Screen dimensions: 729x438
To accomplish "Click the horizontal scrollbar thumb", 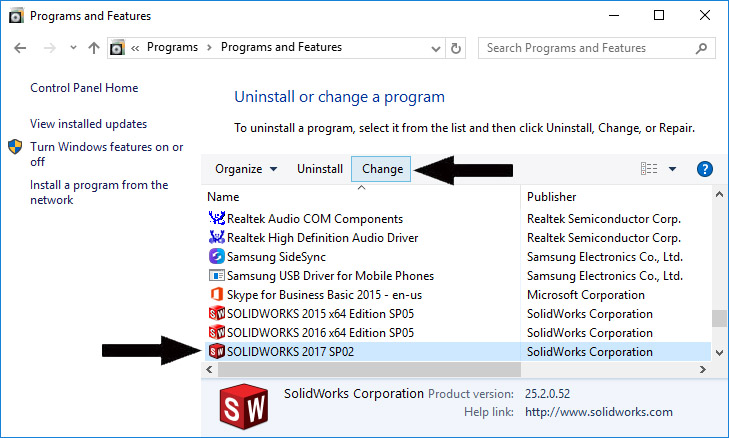I will 370,370.
